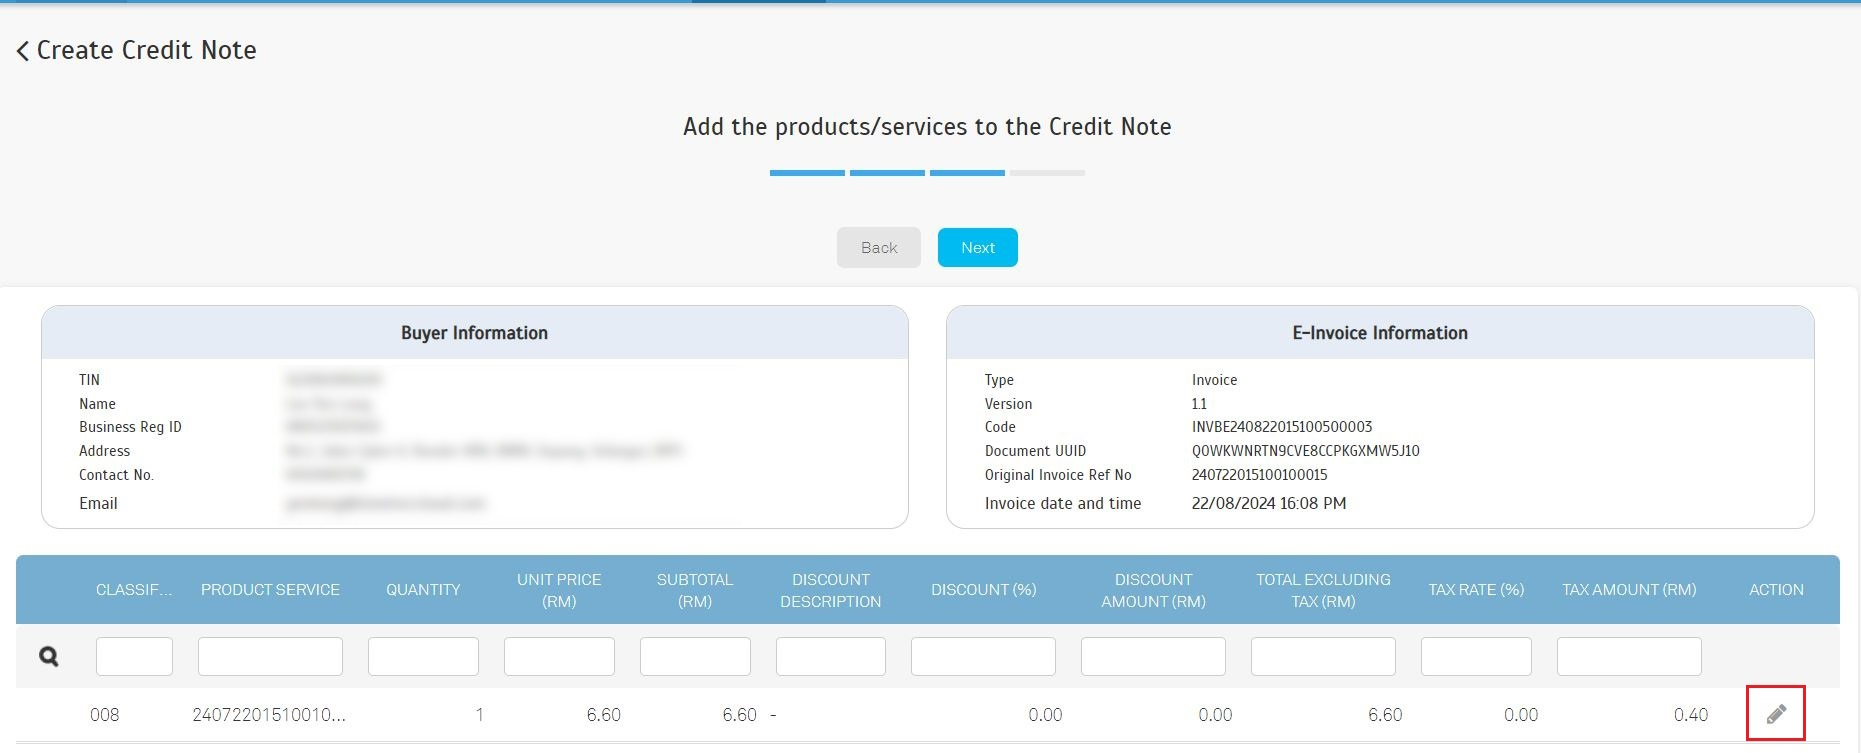
Task: Click the Discount Amount filter input
Action: tap(1153, 657)
